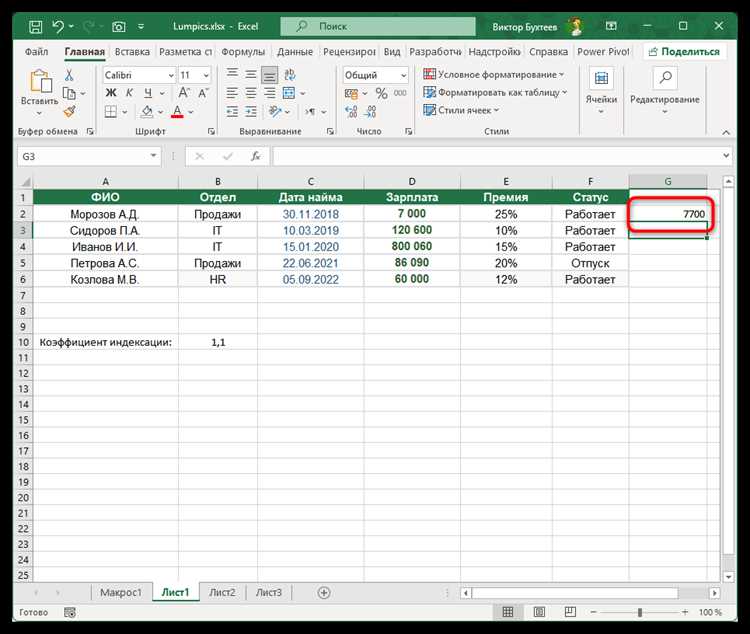This screenshot has width=750, height=634.
Task: Open the Файл menu tab
Action: coord(36,52)
